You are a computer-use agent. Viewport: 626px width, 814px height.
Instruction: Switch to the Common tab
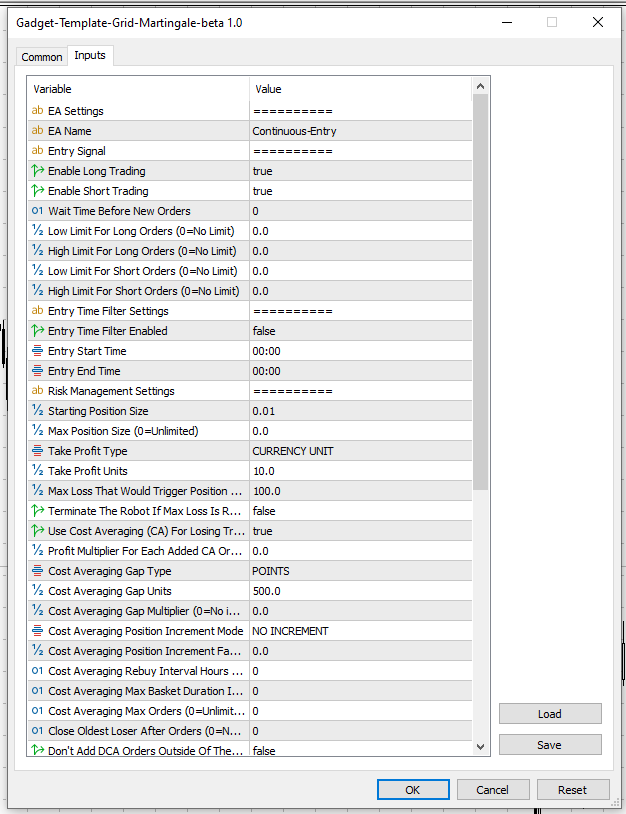(x=42, y=57)
